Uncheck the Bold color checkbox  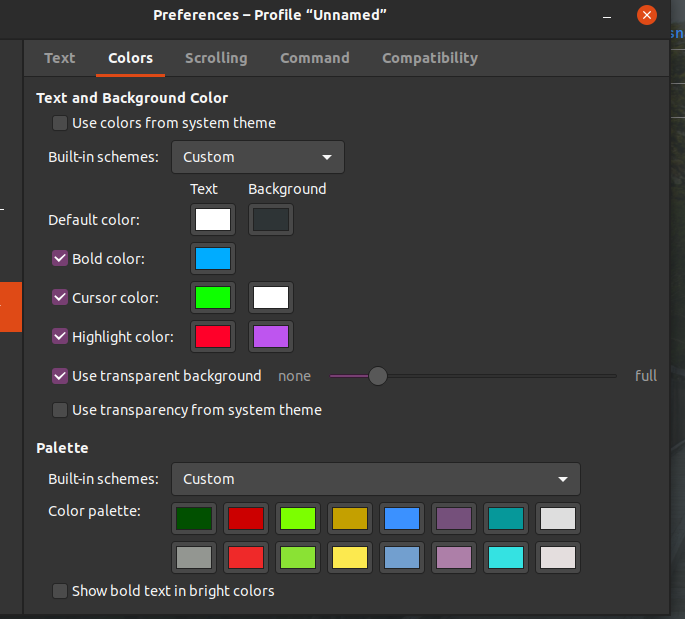point(60,259)
